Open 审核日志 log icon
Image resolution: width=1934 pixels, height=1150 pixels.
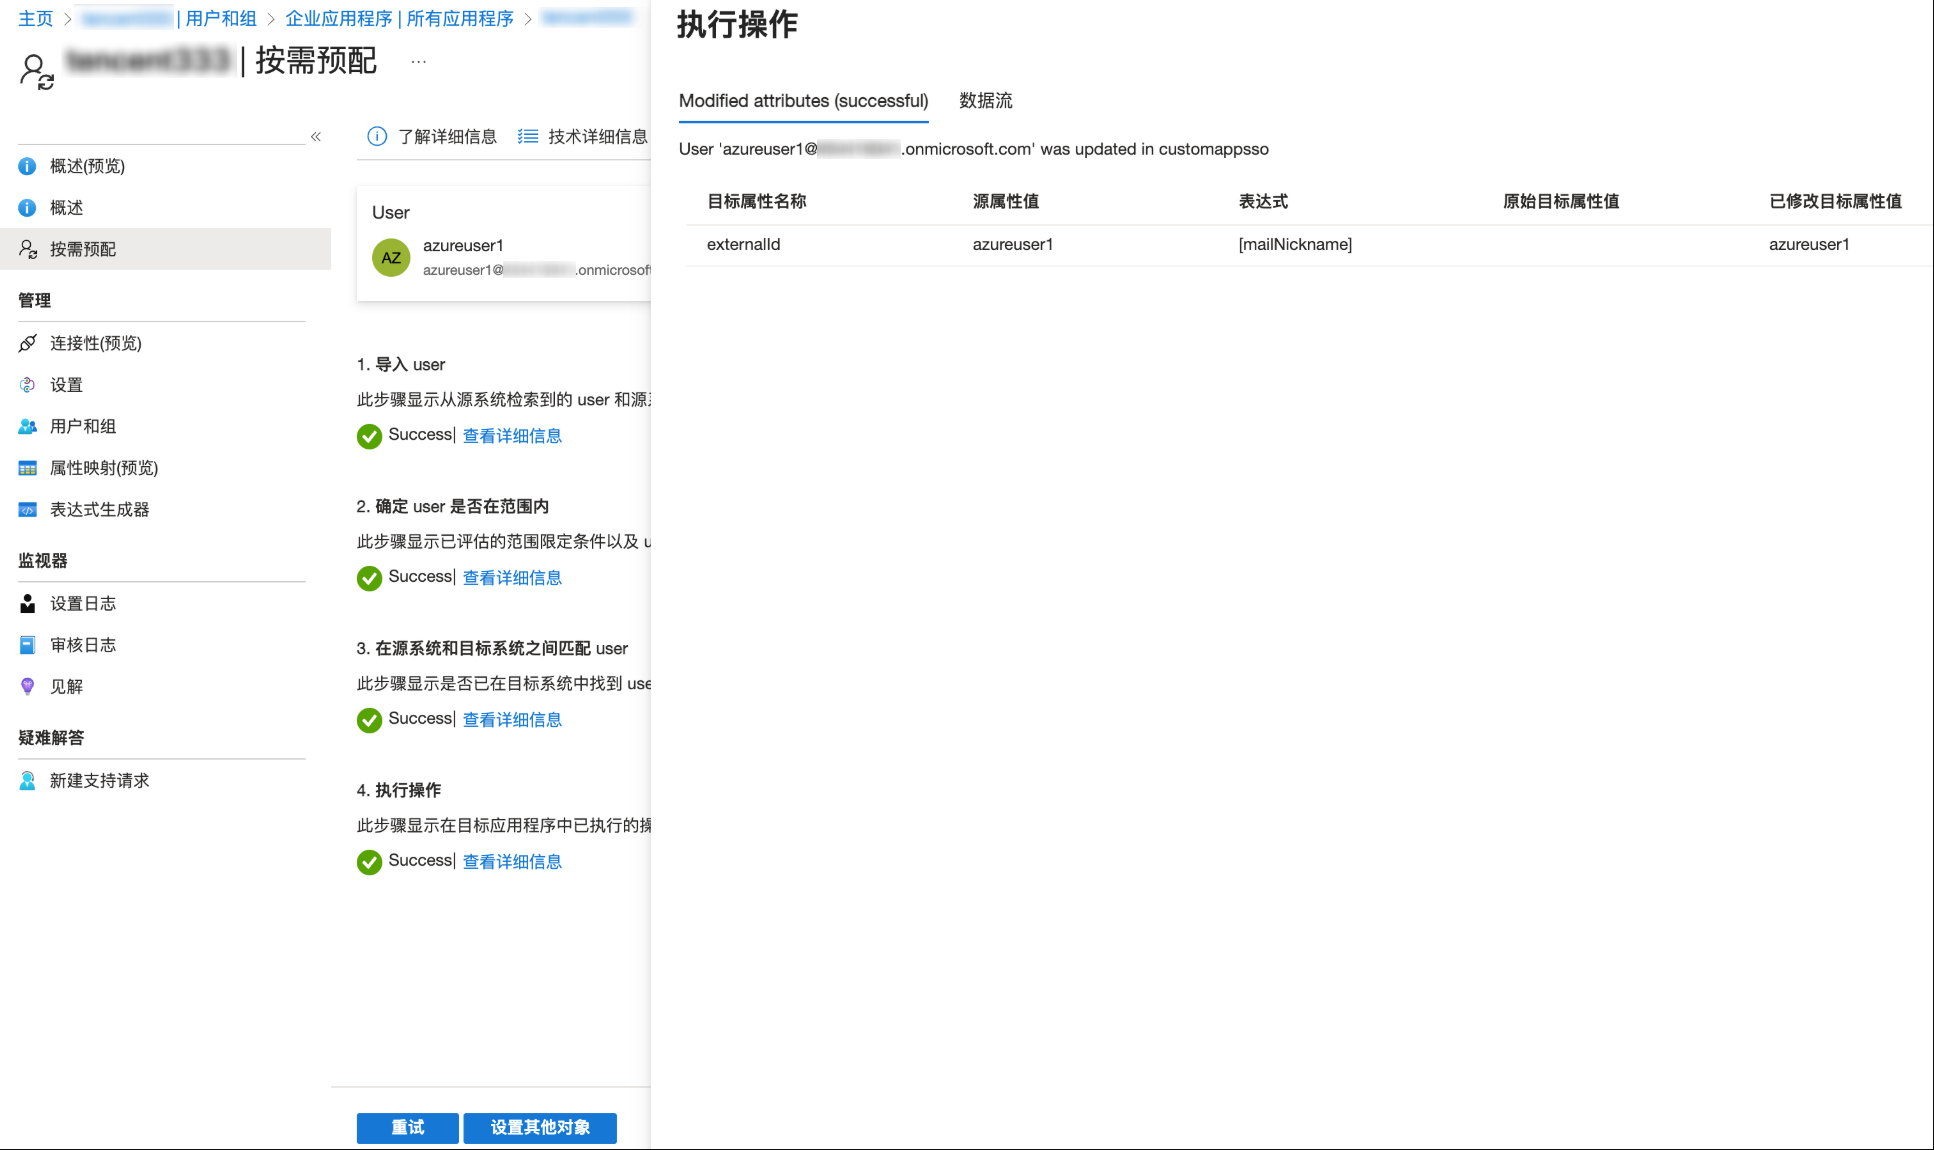[x=27, y=645]
